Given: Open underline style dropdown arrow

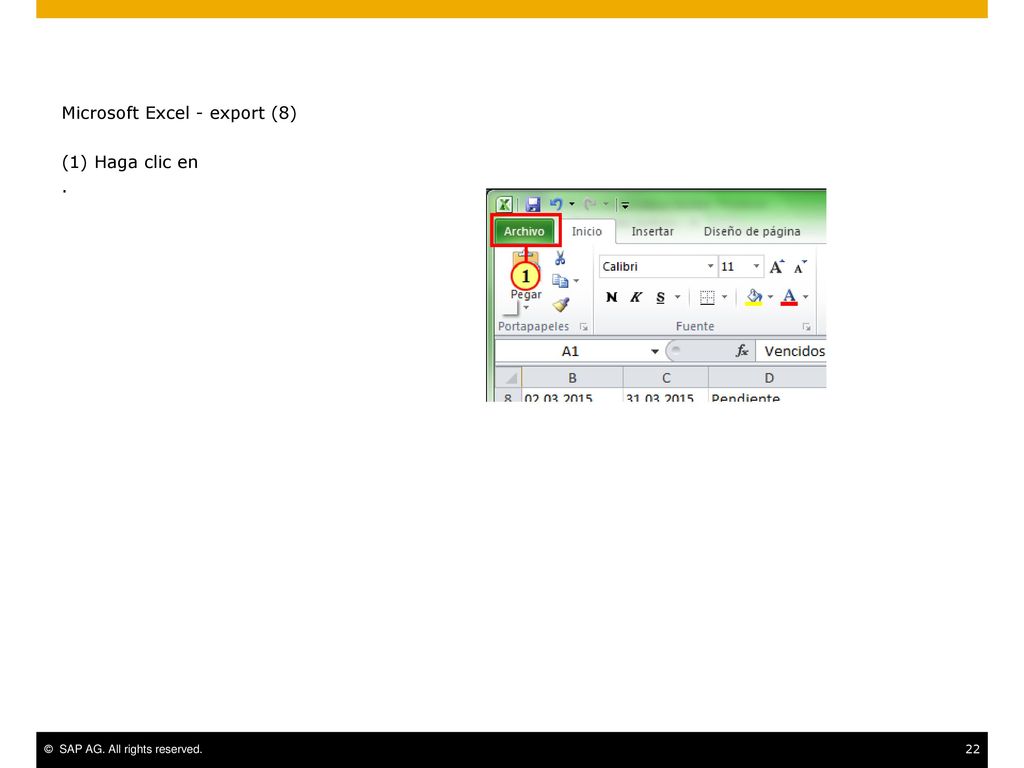Looking at the screenshot, I should (x=677, y=297).
